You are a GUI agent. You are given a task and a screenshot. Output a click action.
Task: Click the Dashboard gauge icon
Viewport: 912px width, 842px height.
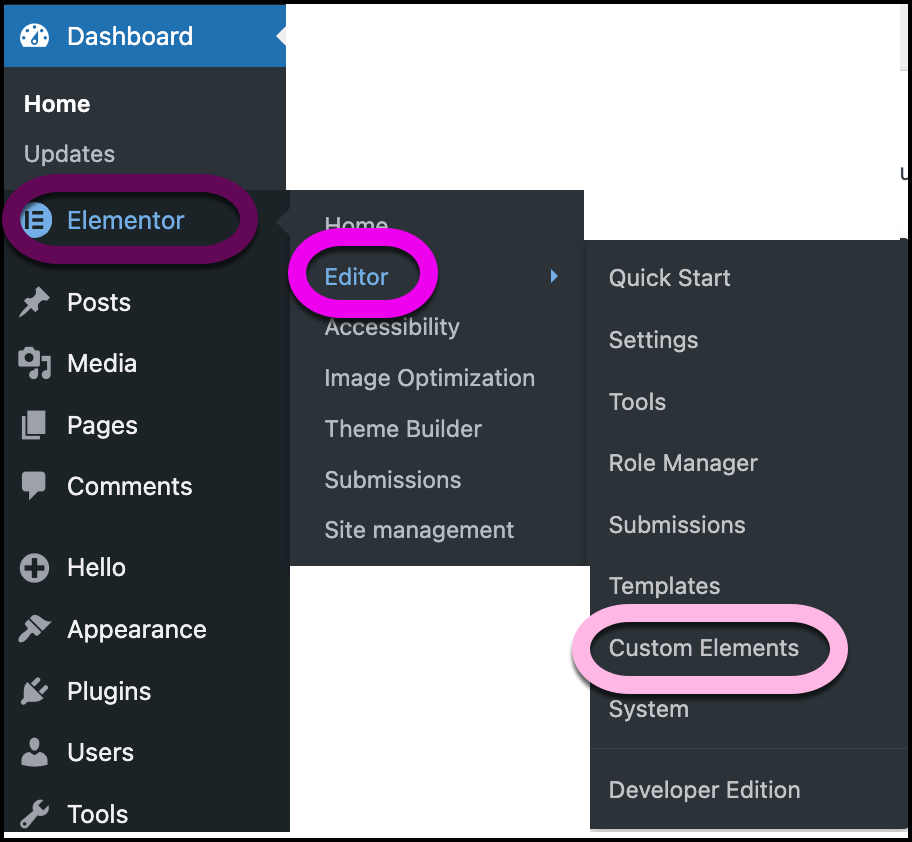pos(35,36)
